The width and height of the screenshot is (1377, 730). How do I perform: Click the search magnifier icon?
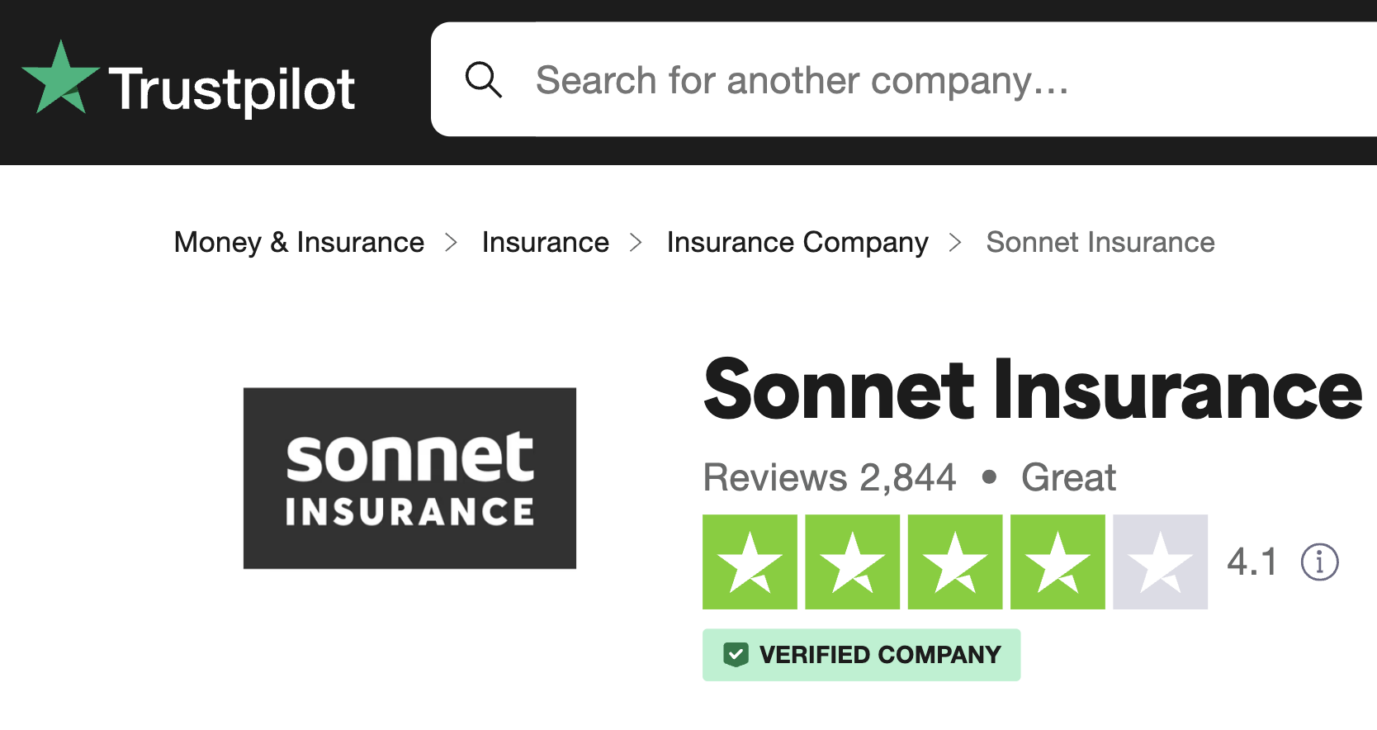(x=483, y=79)
